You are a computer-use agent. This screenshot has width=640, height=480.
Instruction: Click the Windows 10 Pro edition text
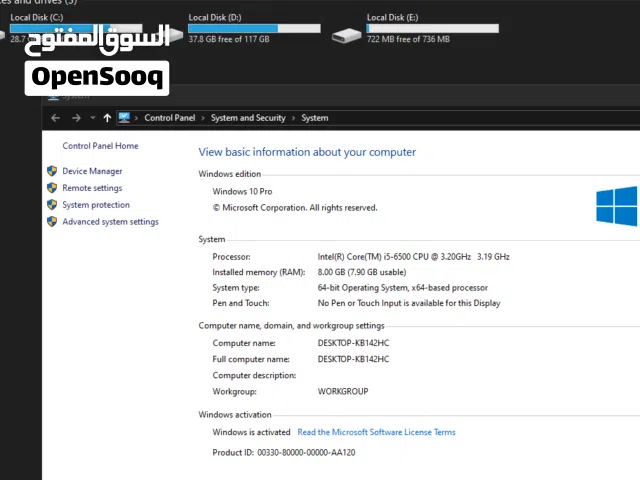pyautogui.click(x=242, y=191)
